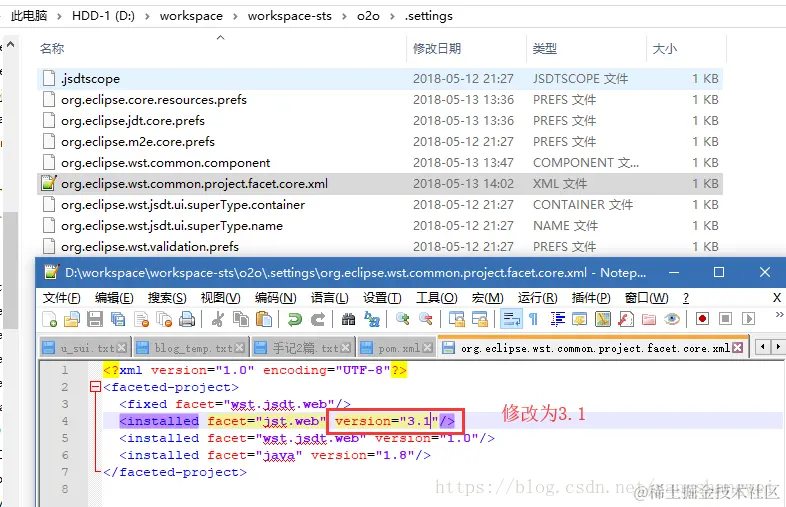Open the 语言(L) menu

(x=329, y=298)
